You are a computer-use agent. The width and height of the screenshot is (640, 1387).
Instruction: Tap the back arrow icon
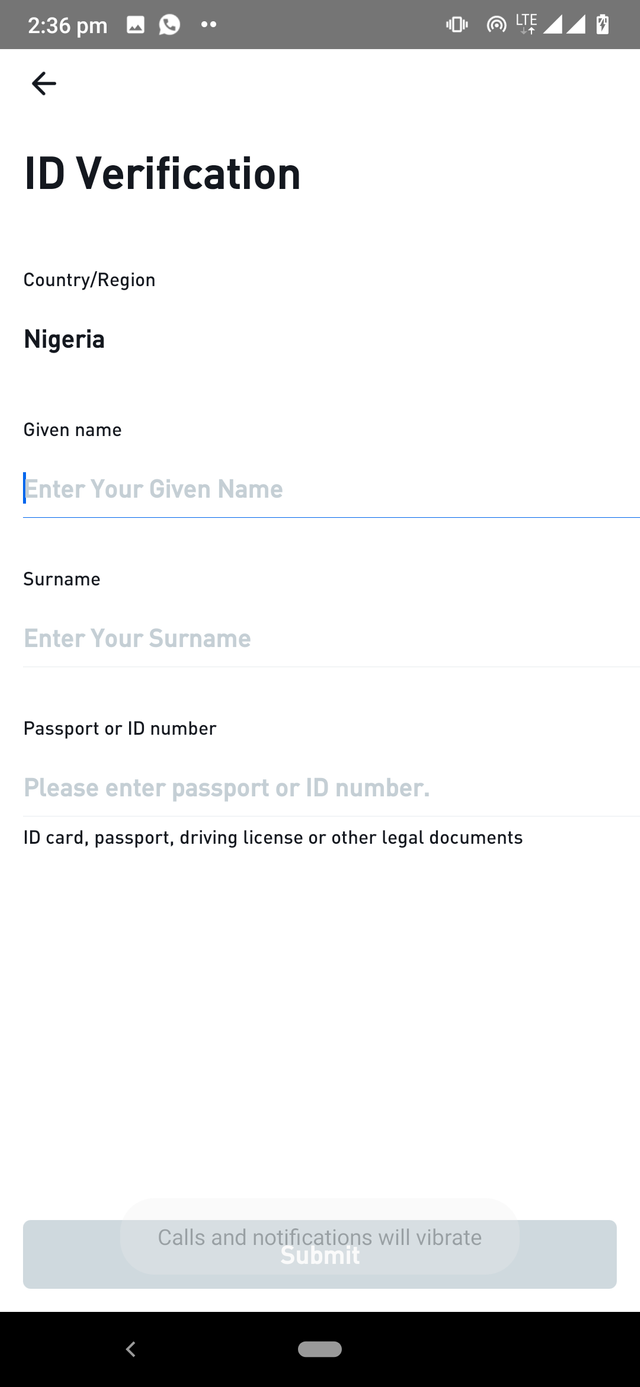tap(44, 84)
